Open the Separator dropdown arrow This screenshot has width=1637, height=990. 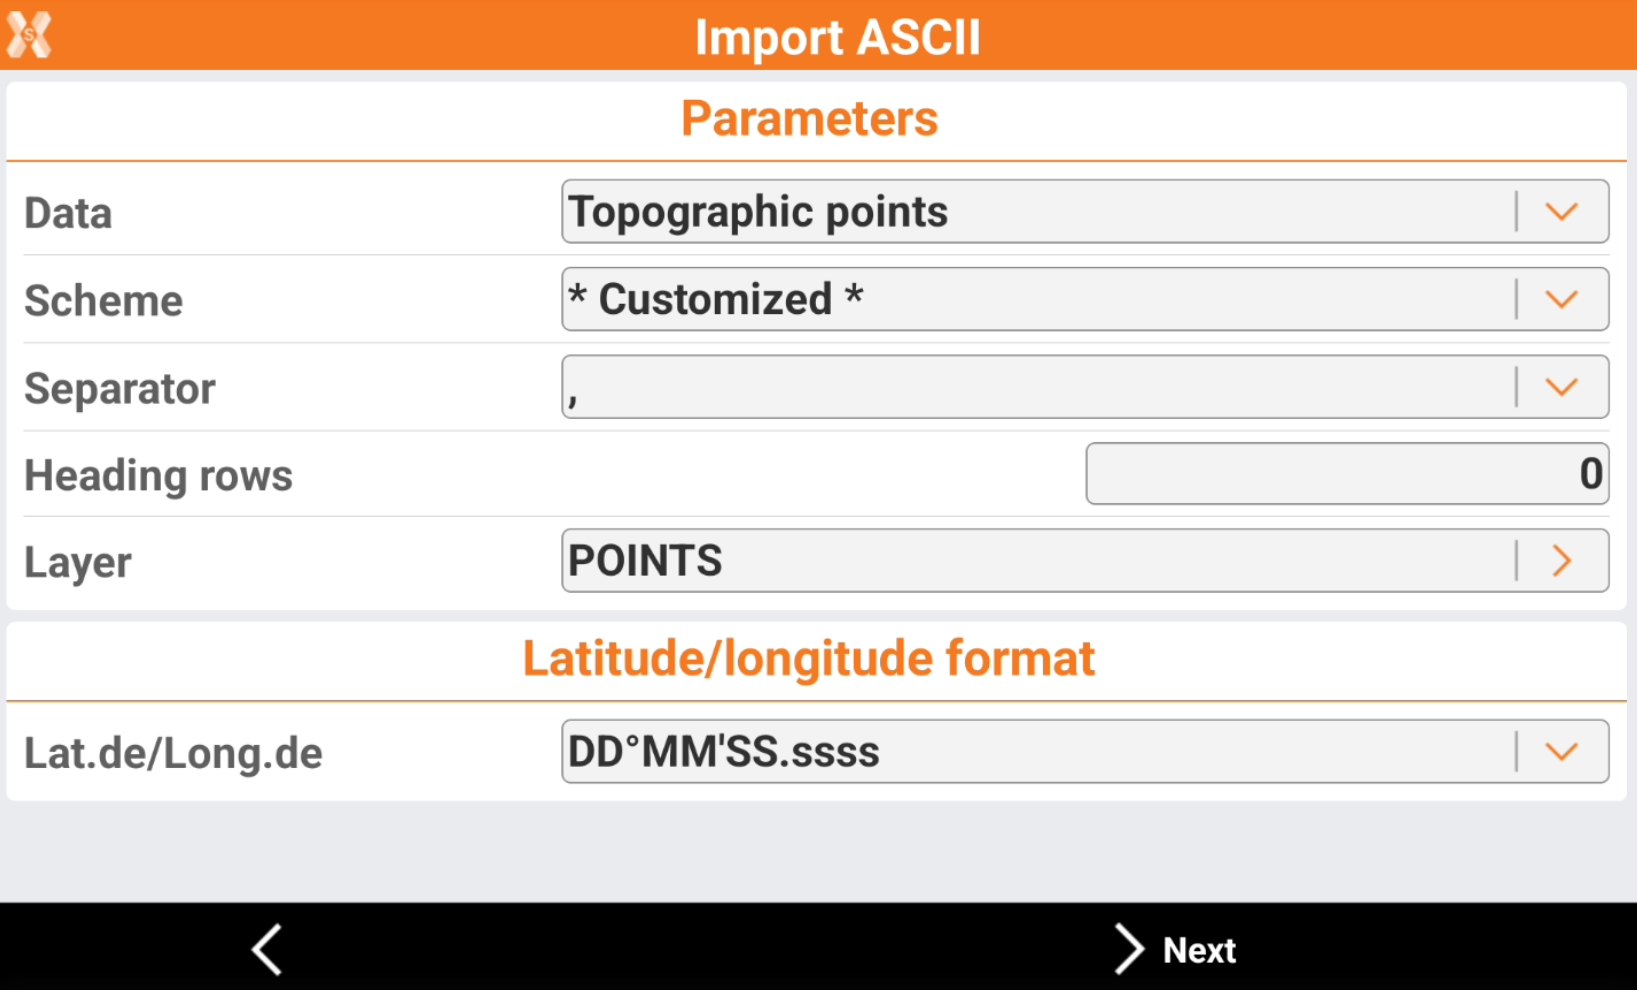click(x=1562, y=387)
